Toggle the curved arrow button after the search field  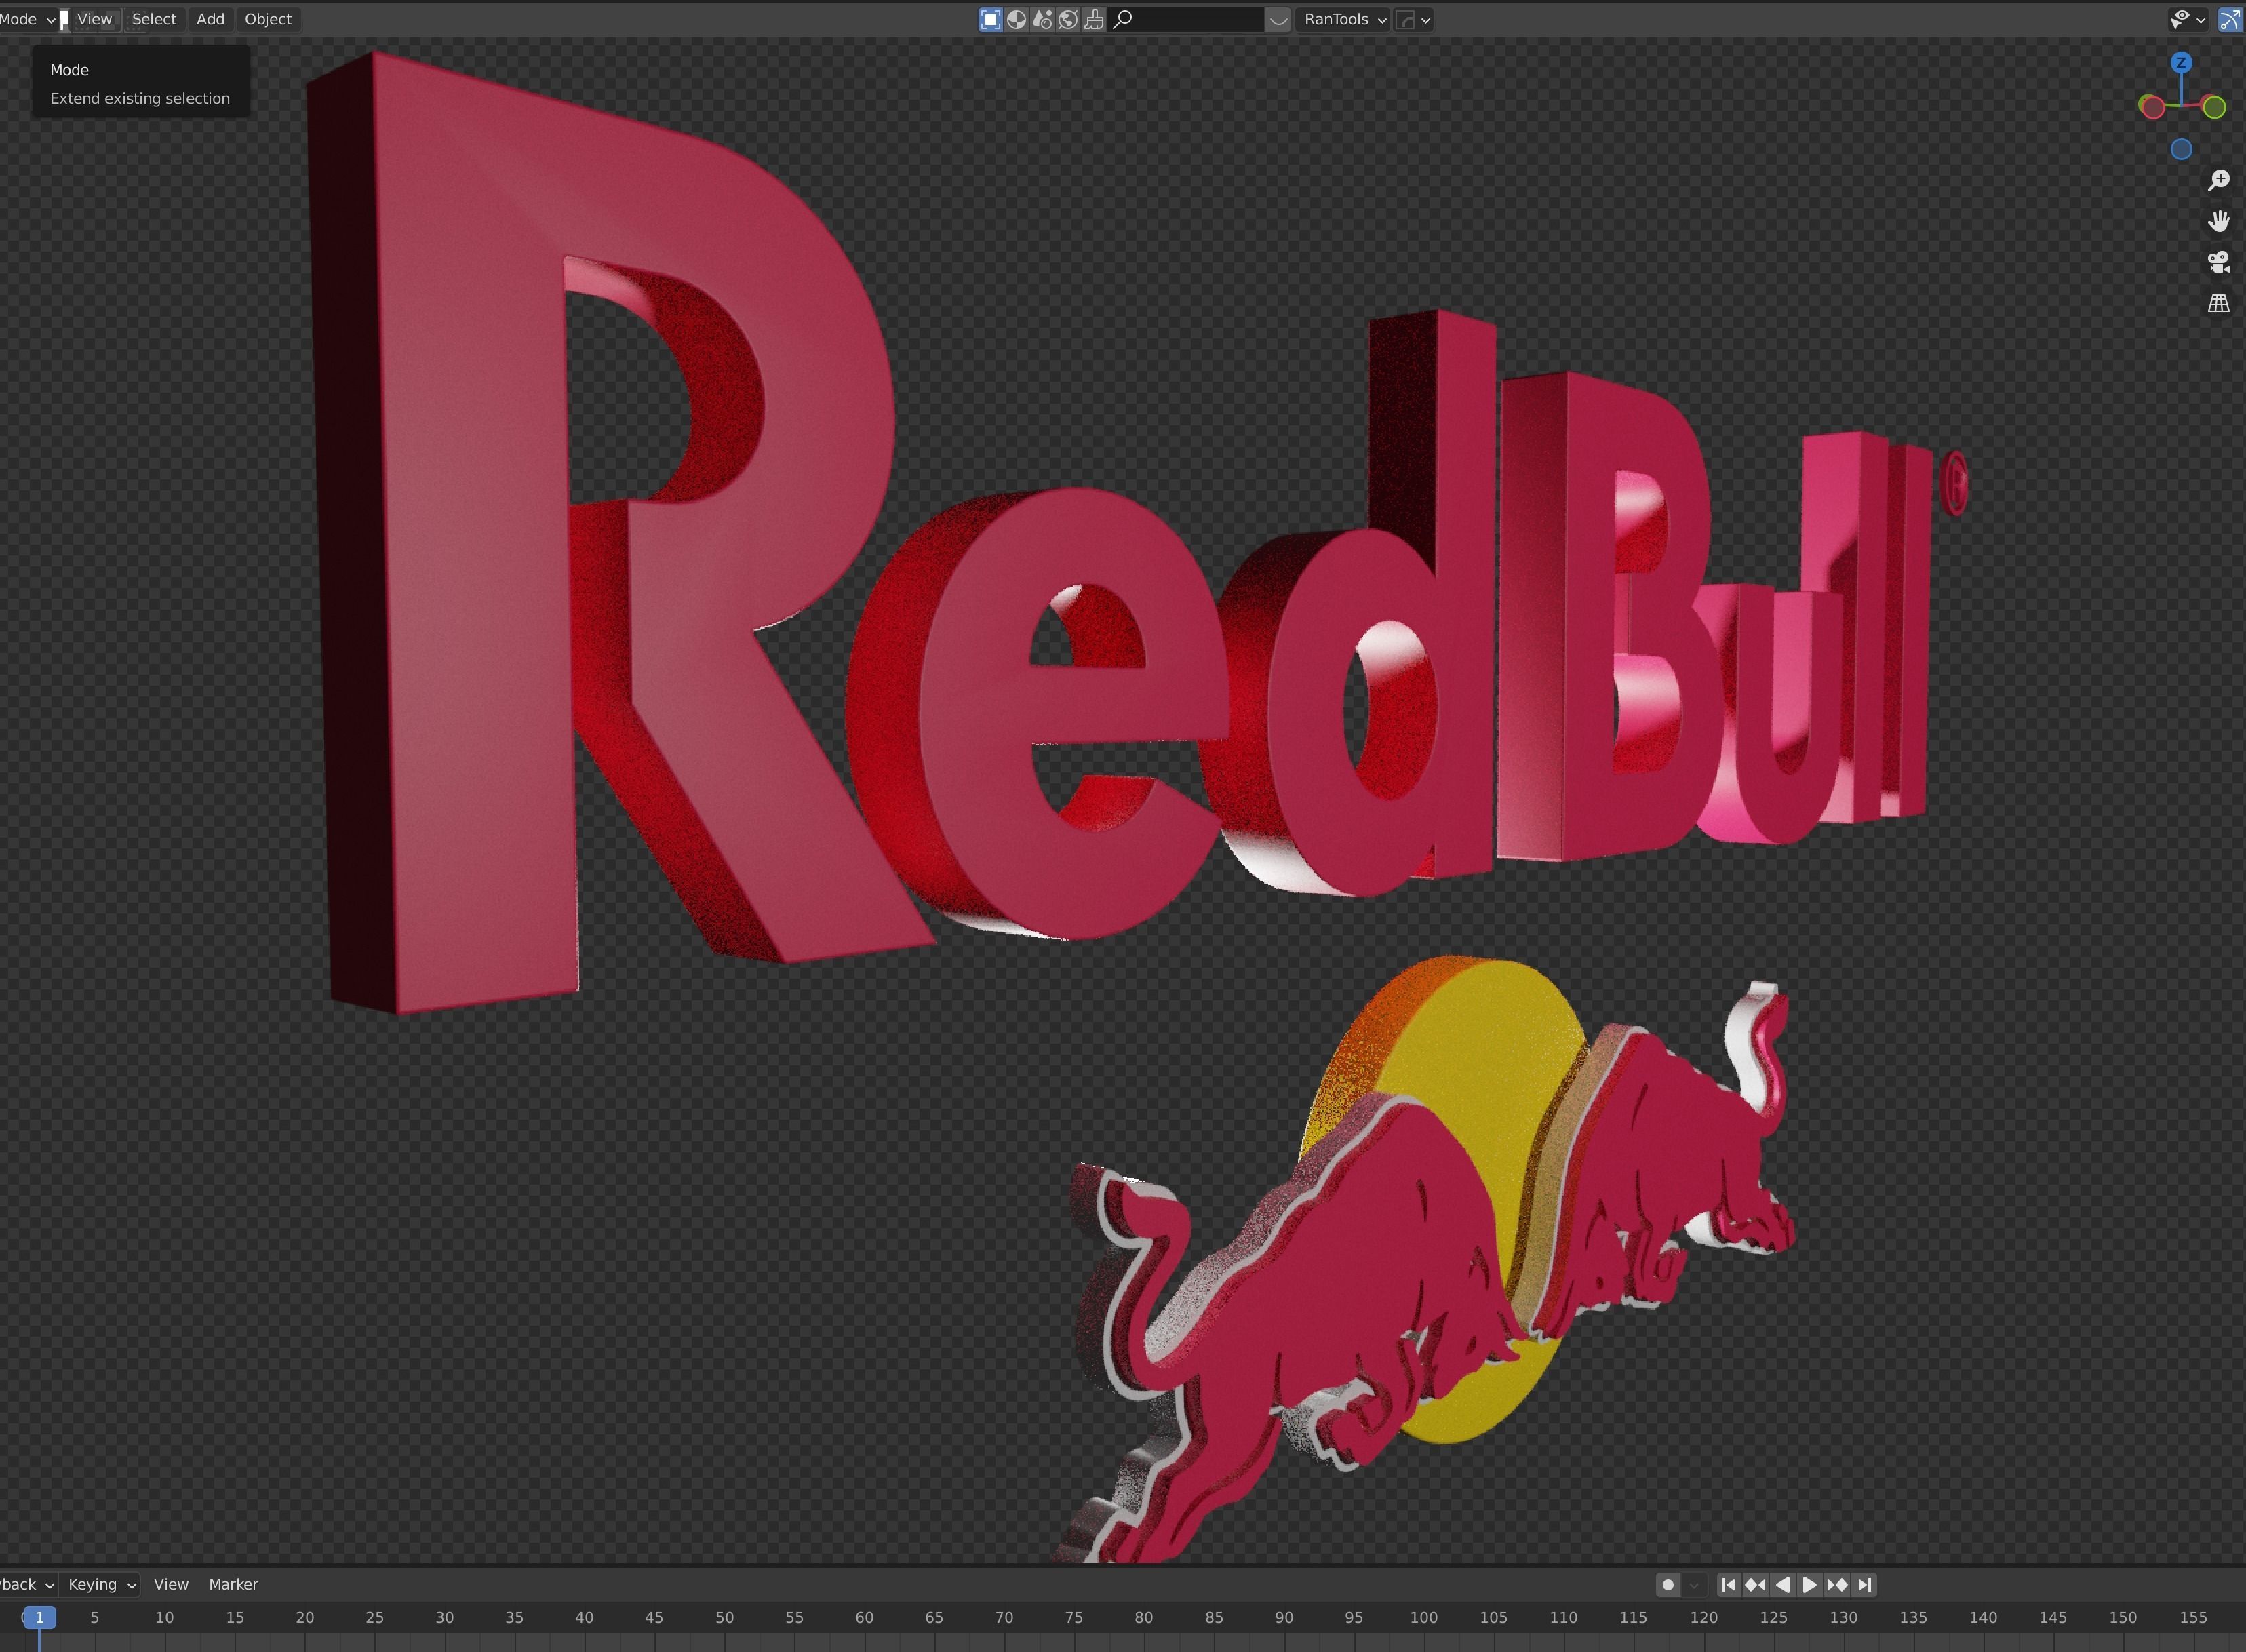(x=1278, y=20)
